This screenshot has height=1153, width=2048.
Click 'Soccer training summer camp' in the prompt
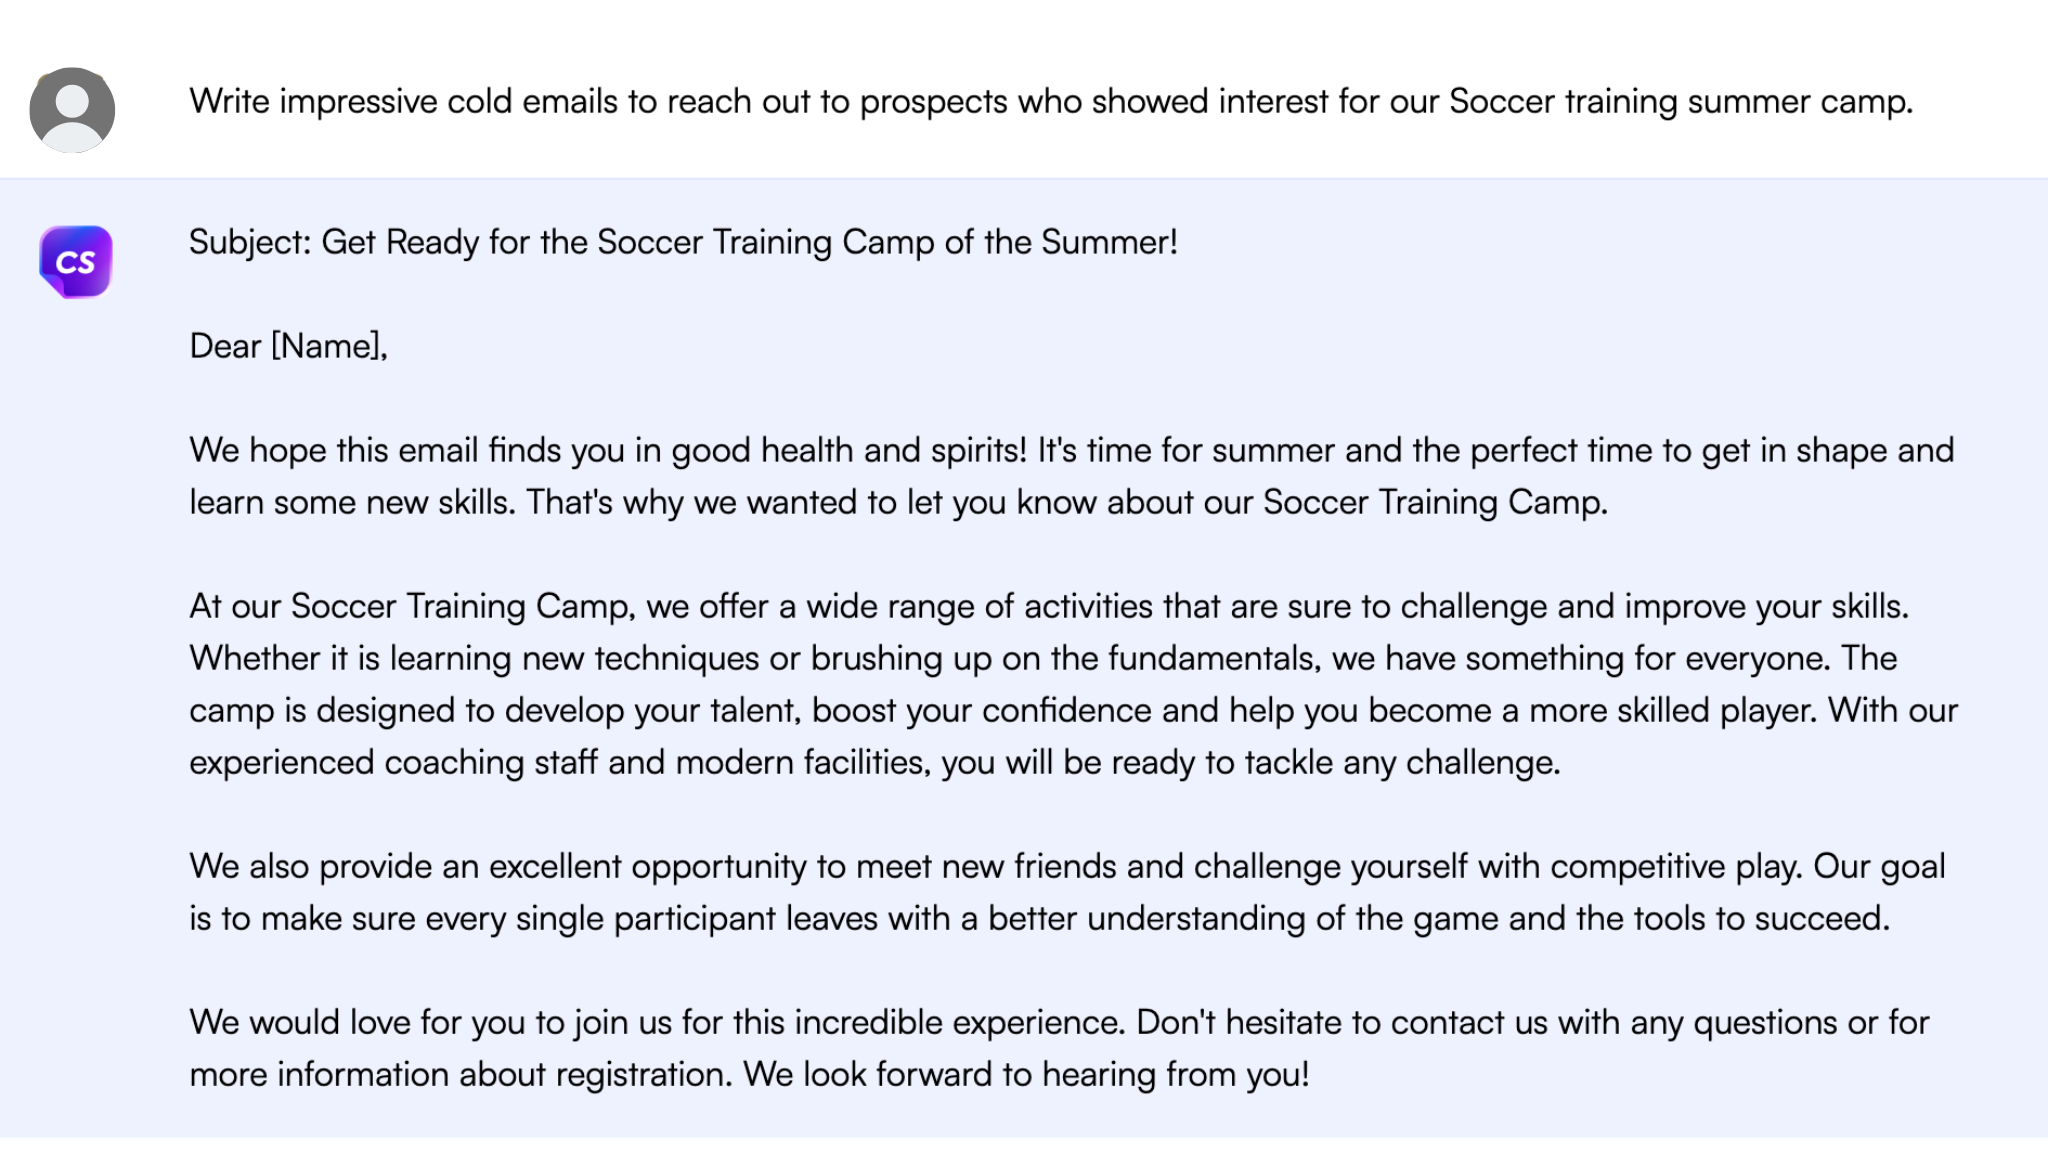pyautogui.click(x=1680, y=102)
